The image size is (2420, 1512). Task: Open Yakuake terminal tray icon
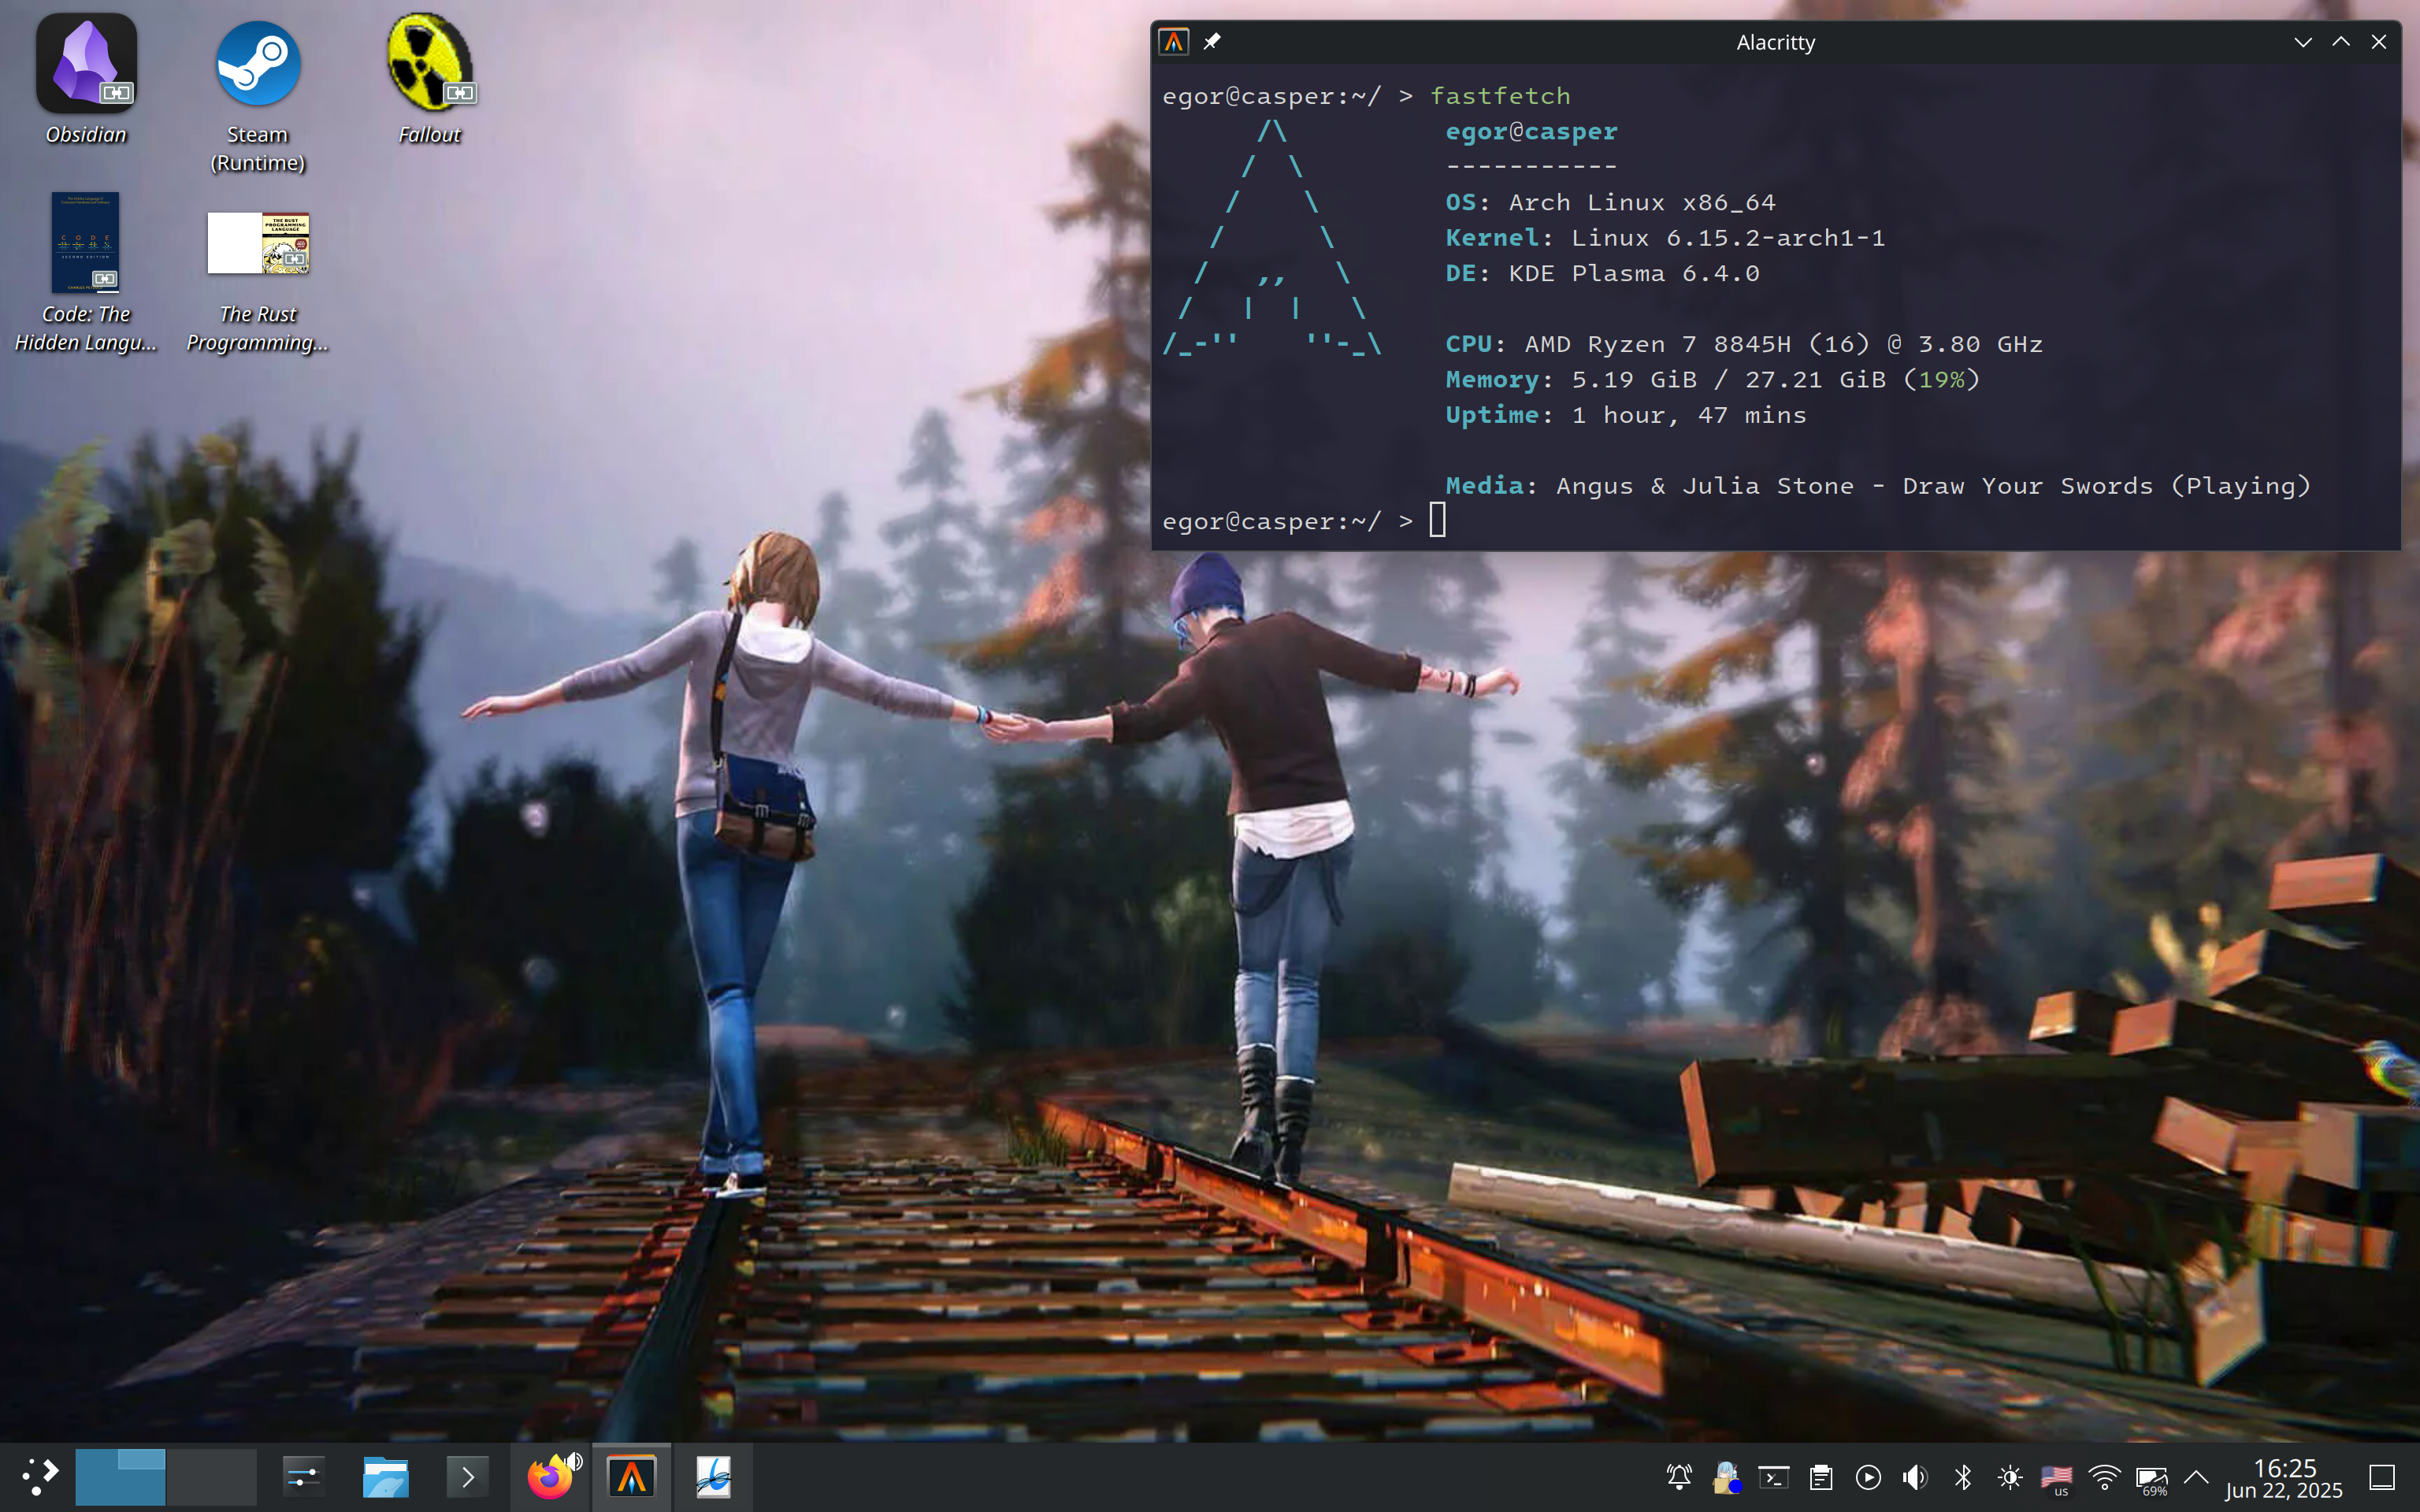[1774, 1477]
